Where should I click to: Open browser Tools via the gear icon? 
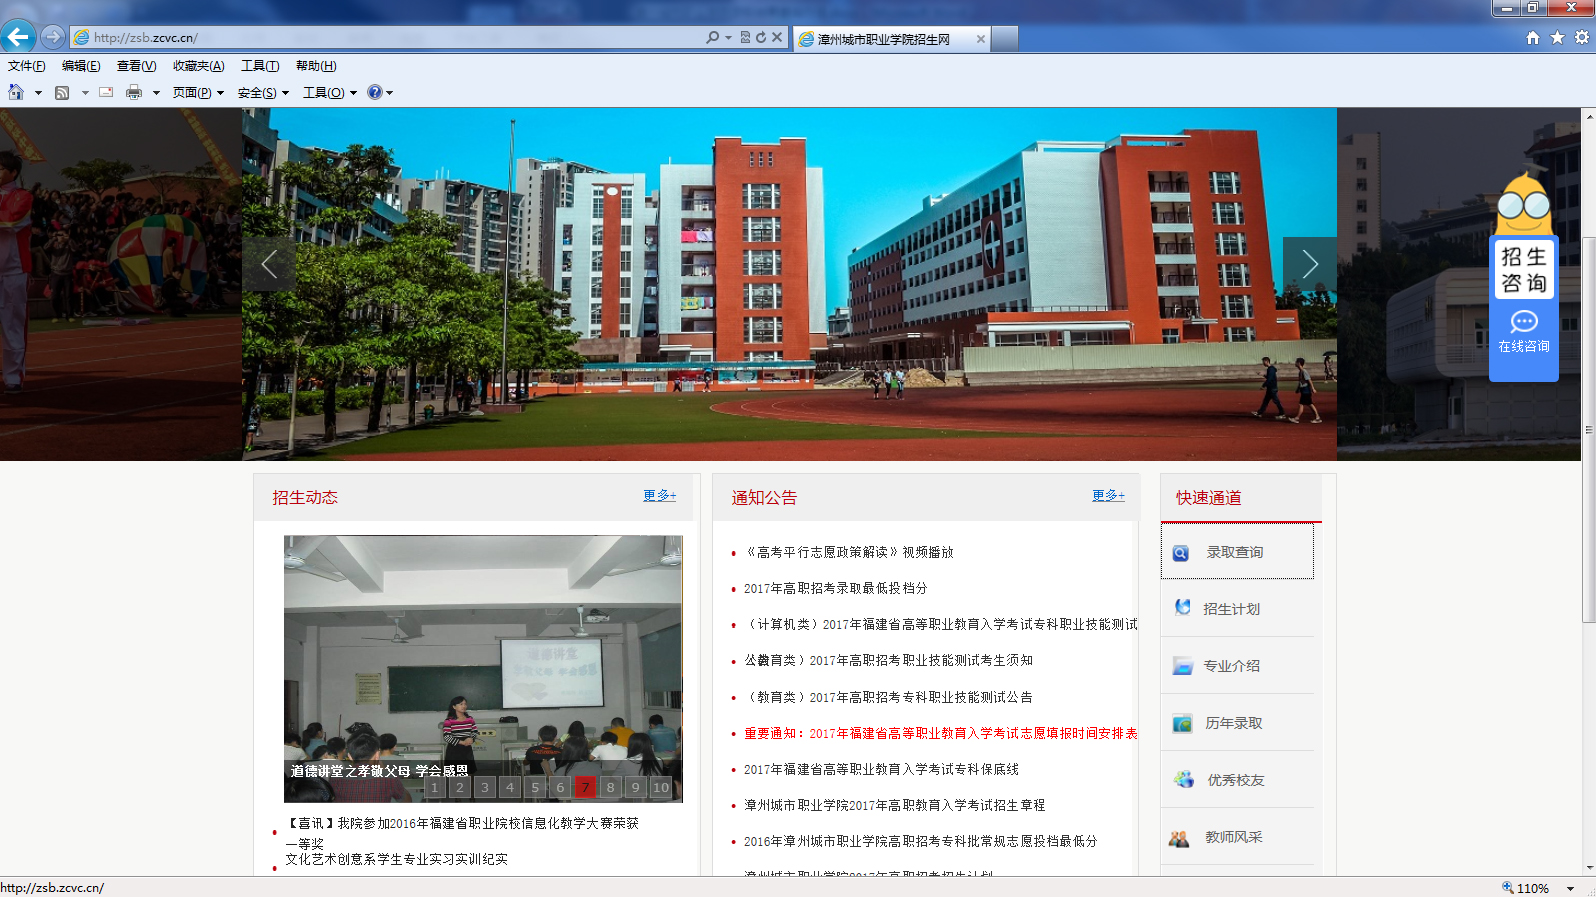pyautogui.click(x=1582, y=38)
